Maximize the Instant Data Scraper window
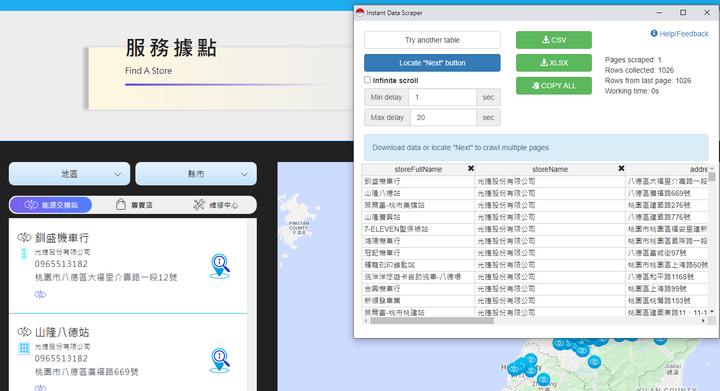 pyautogui.click(x=683, y=12)
